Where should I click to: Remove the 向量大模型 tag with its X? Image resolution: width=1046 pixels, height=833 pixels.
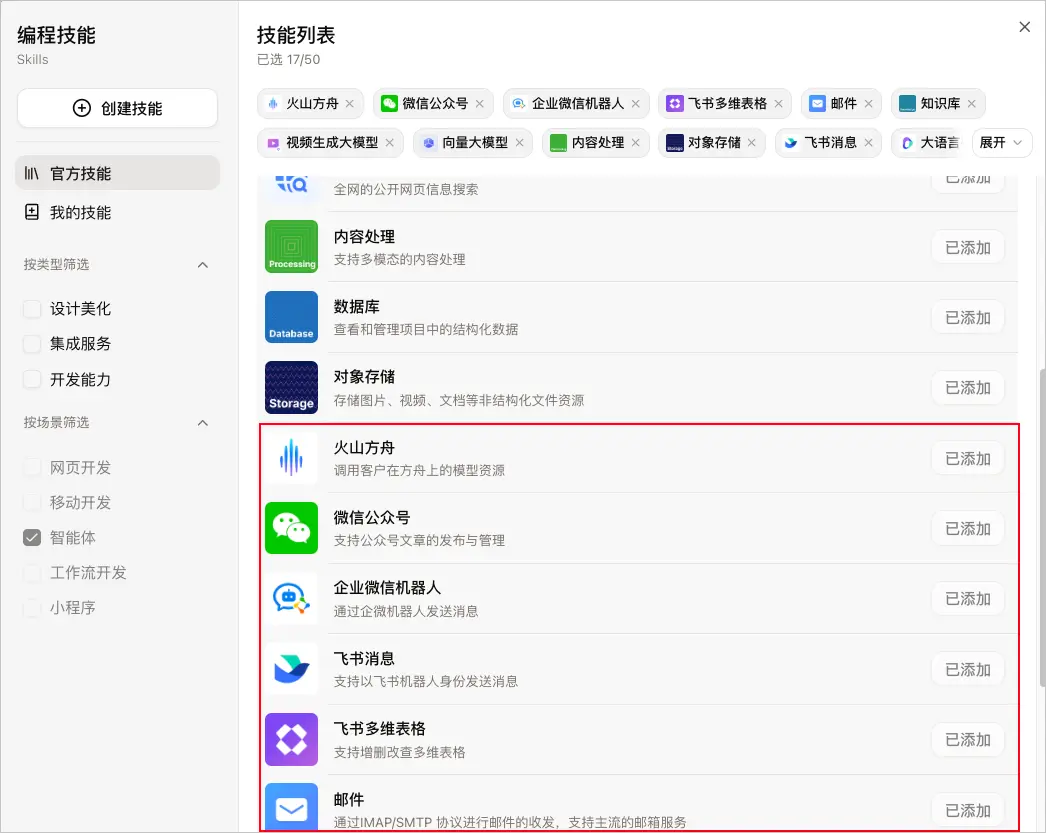tap(520, 143)
